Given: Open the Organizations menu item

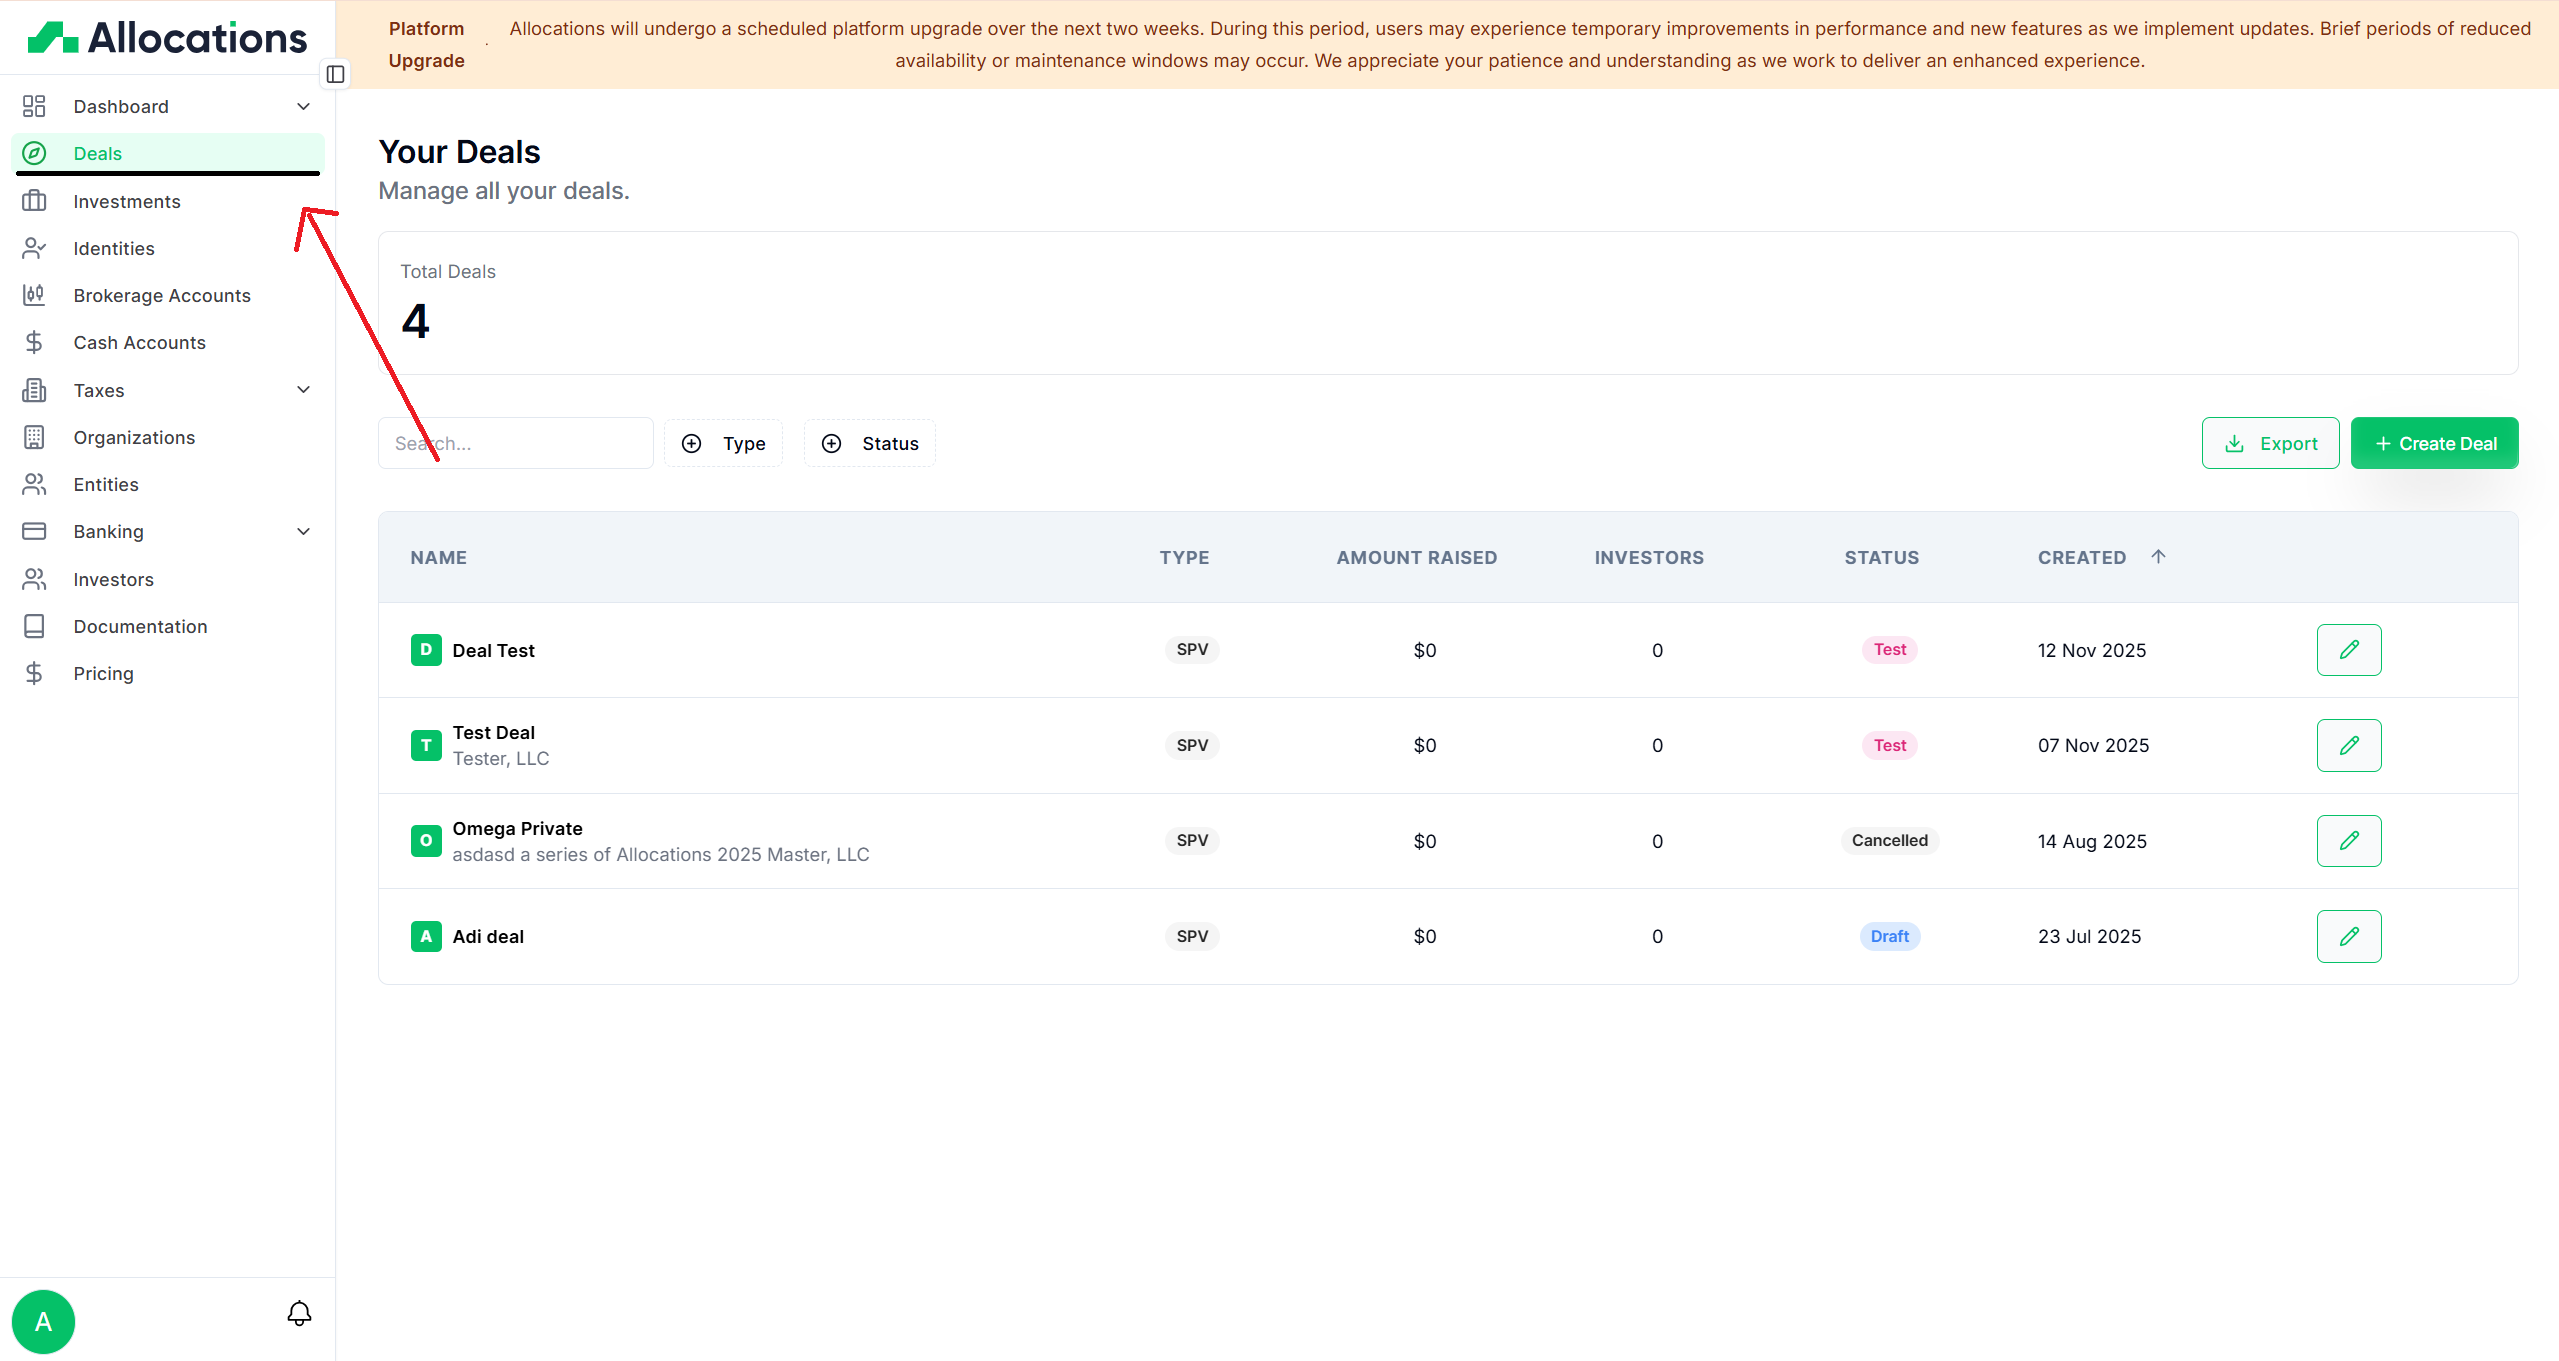Looking at the screenshot, I should tap(134, 437).
